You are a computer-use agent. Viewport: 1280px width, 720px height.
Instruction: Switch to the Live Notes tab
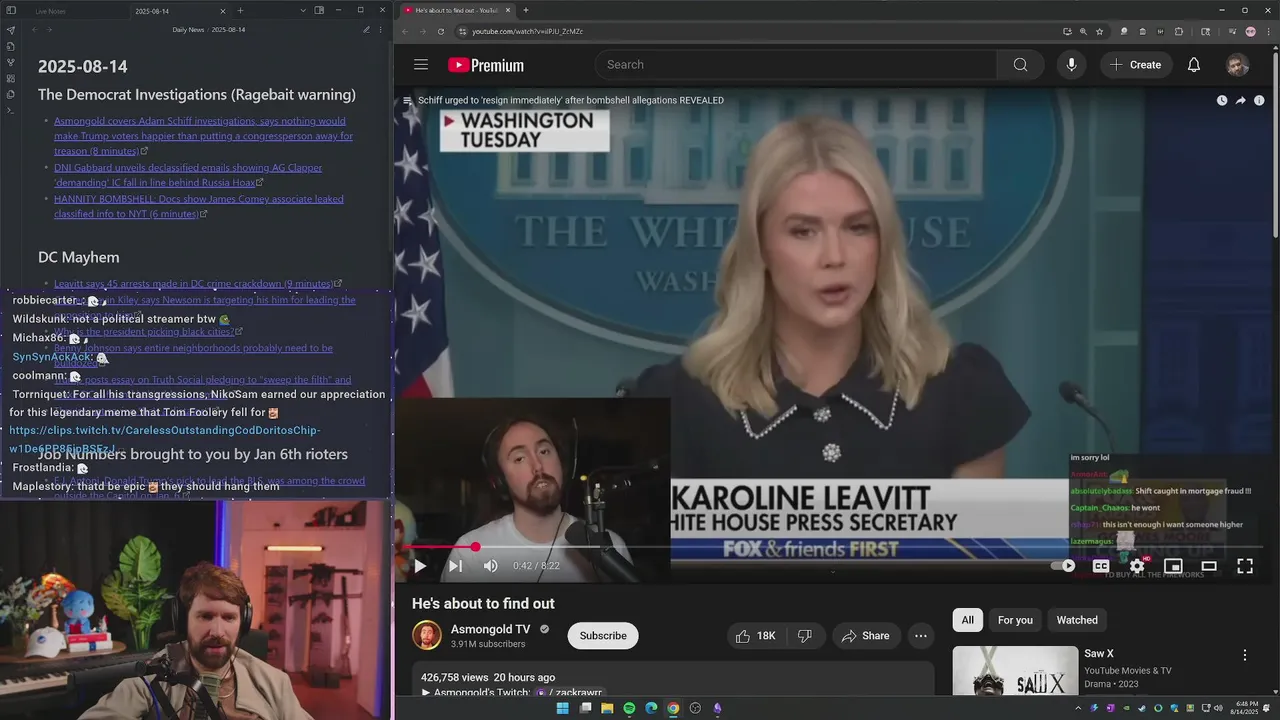tap(50, 11)
